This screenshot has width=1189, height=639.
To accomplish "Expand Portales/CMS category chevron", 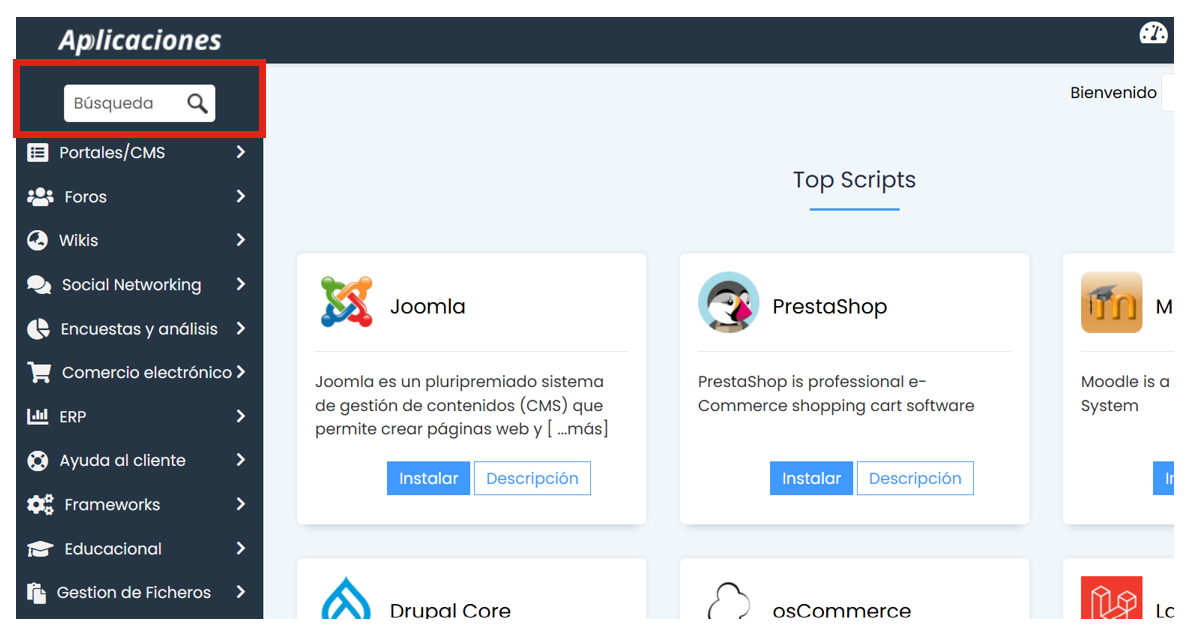I will (240, 152).
